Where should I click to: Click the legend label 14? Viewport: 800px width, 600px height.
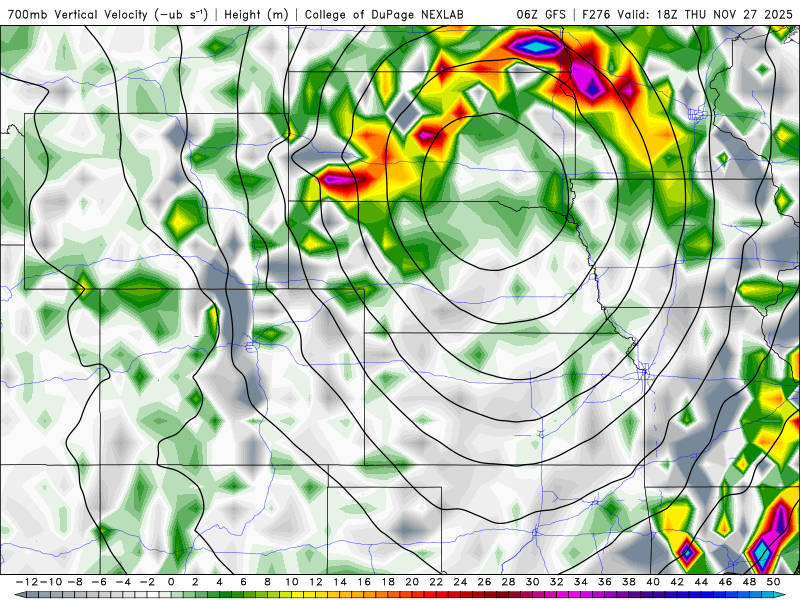(x=340, y=582)
